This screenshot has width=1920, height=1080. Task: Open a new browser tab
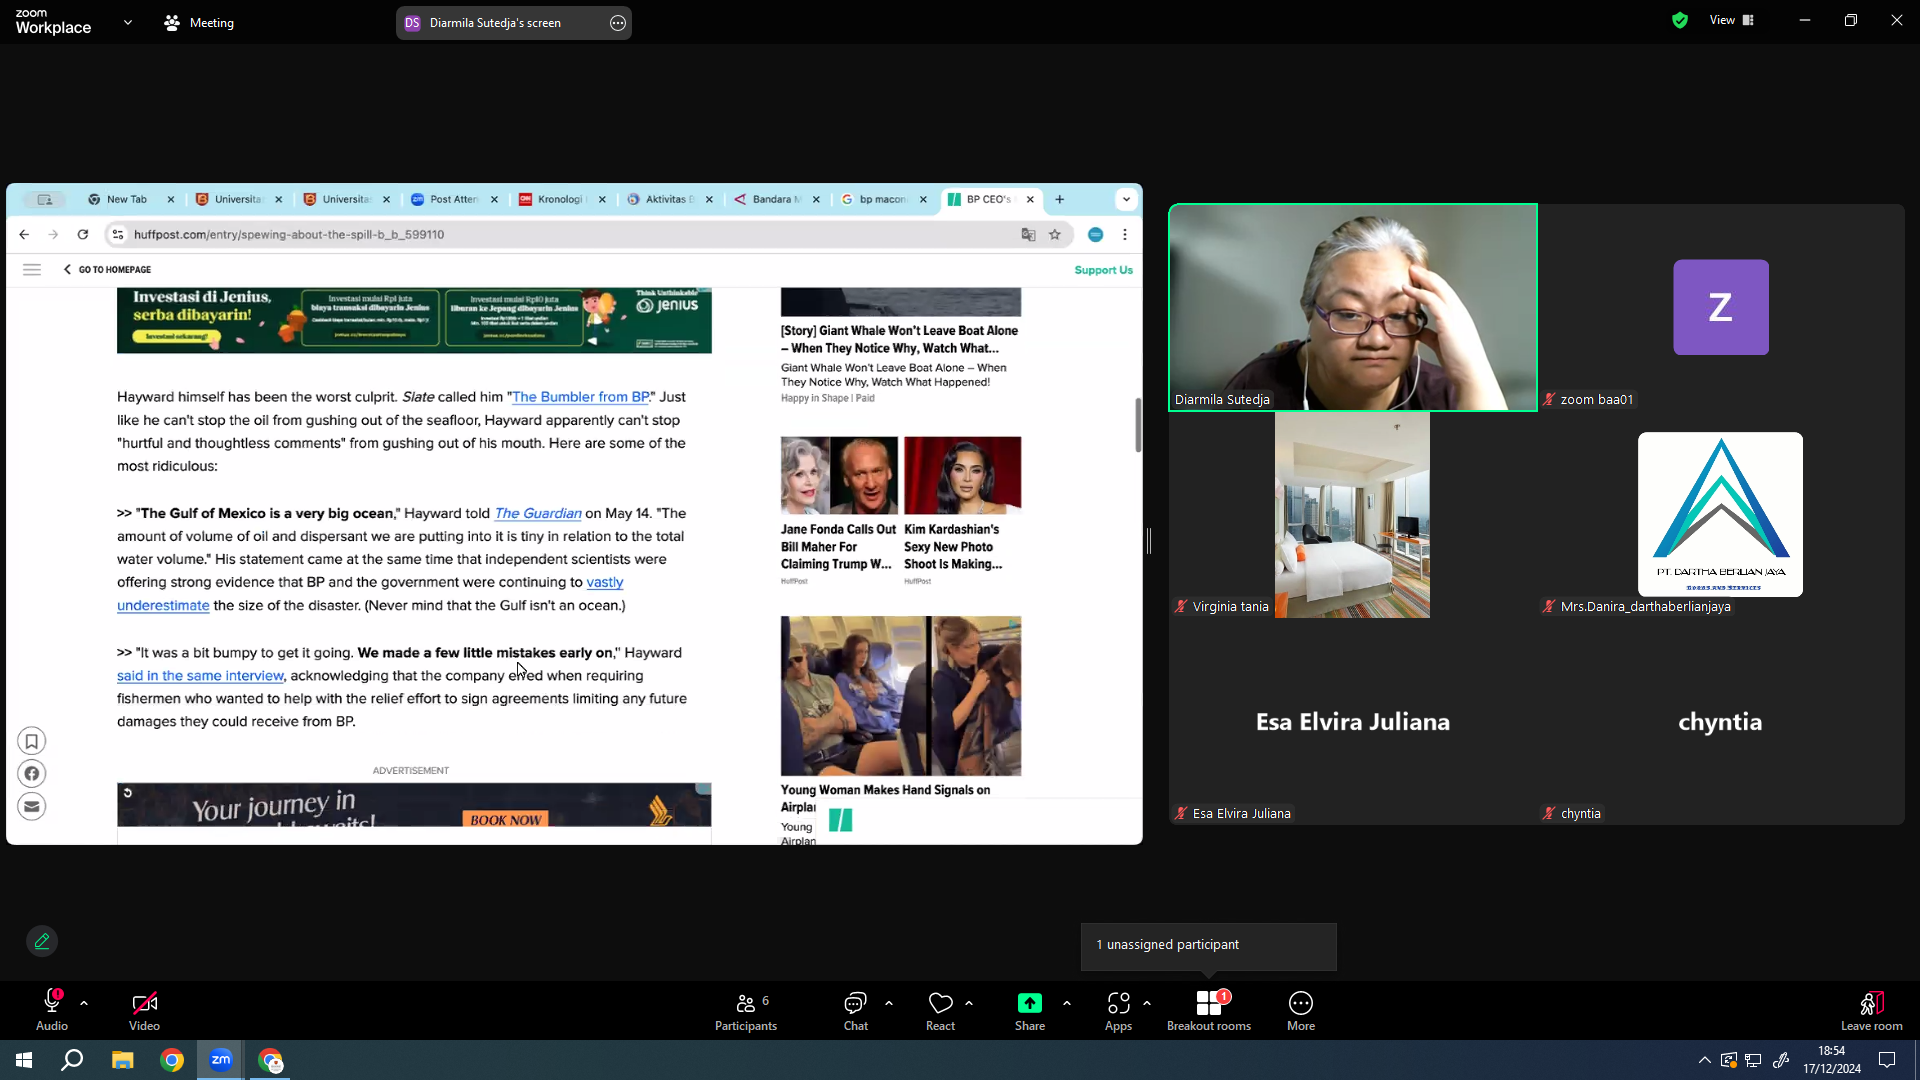coord(1060,199)
